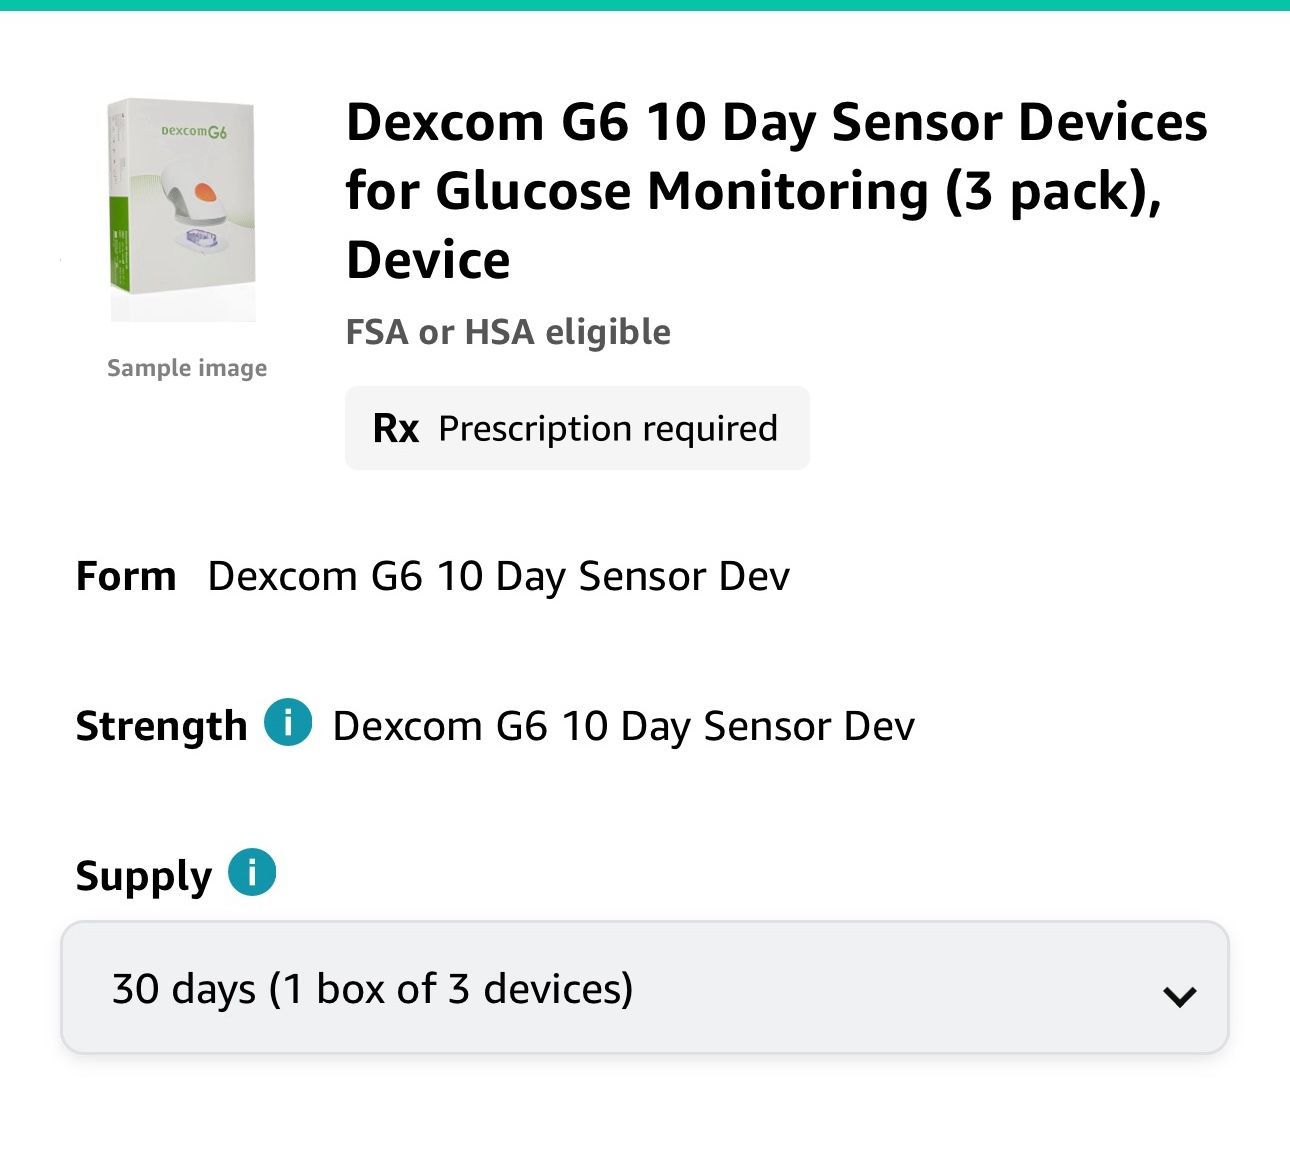The width and height of the screenshot is (1290, 1175).
Task: Click the orange sensor graphic on the box
Action: (204, 192)
